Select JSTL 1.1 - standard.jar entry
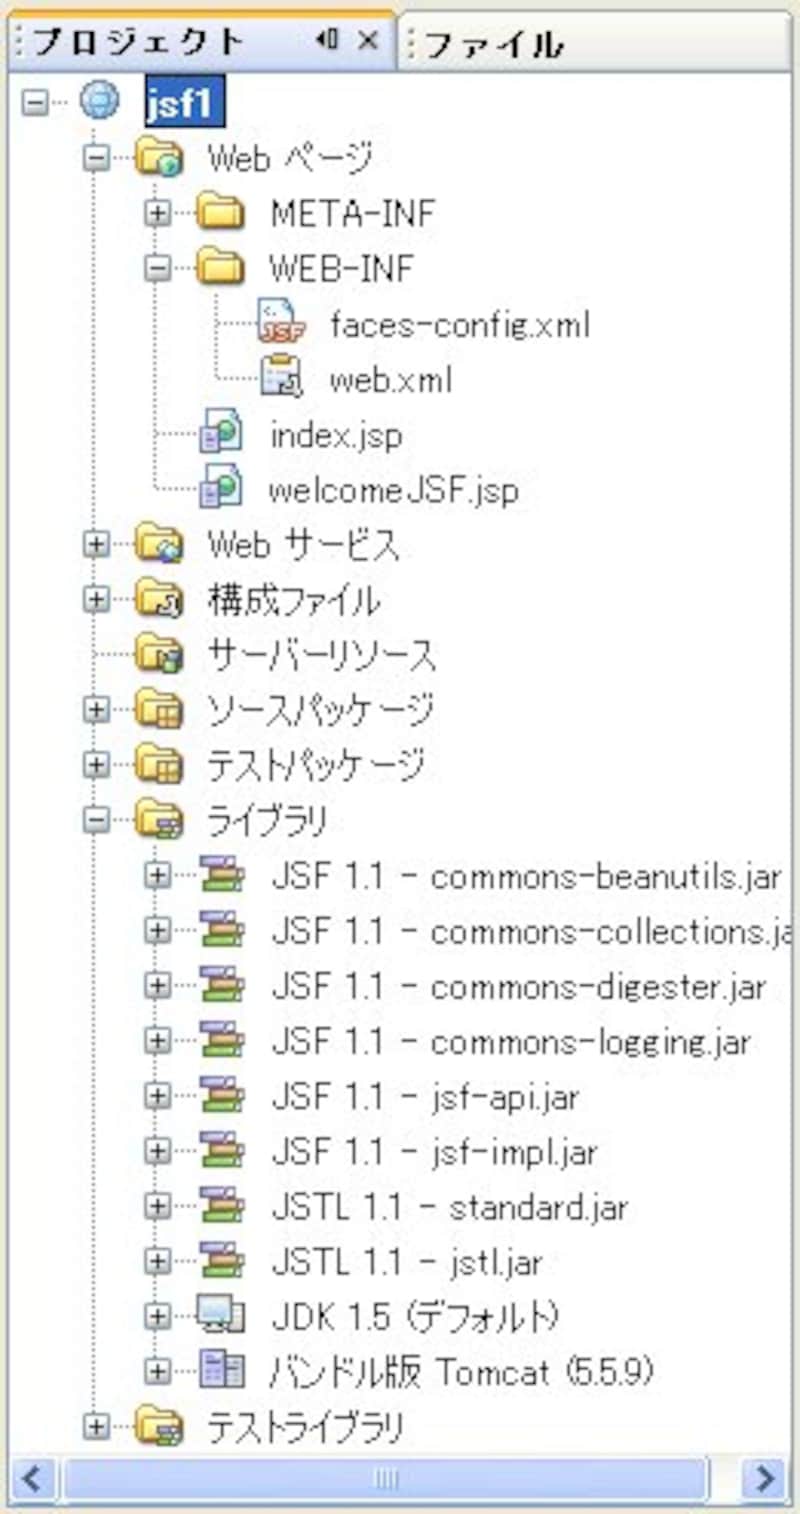800x1514 pixels. point(449,1206)
